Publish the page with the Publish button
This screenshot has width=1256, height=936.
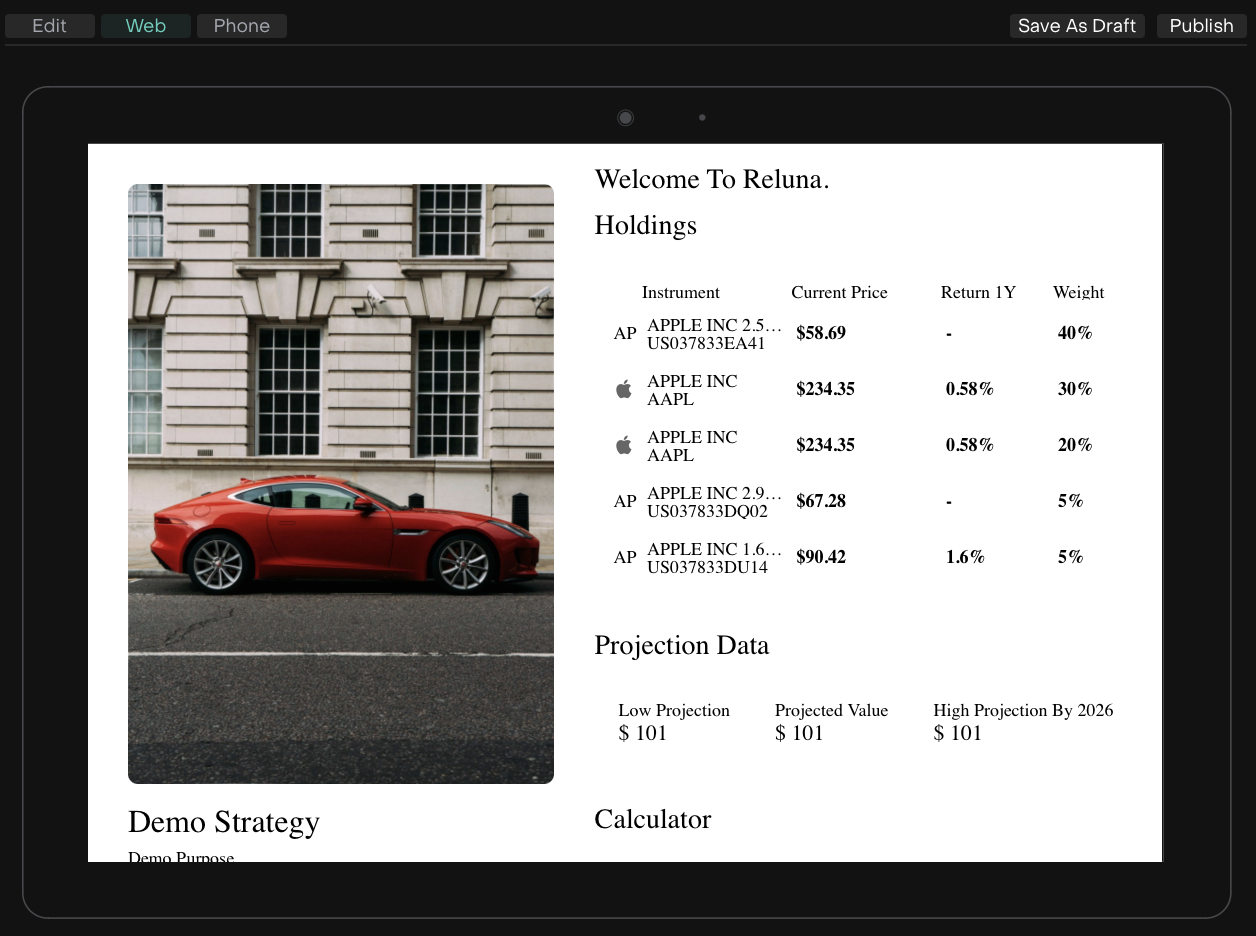(x=1201, y=26)
